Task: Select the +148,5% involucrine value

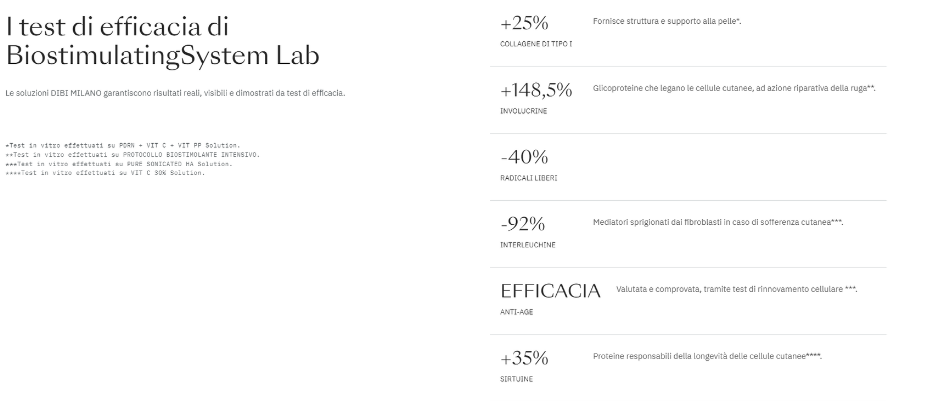Action: coord(536,90)
